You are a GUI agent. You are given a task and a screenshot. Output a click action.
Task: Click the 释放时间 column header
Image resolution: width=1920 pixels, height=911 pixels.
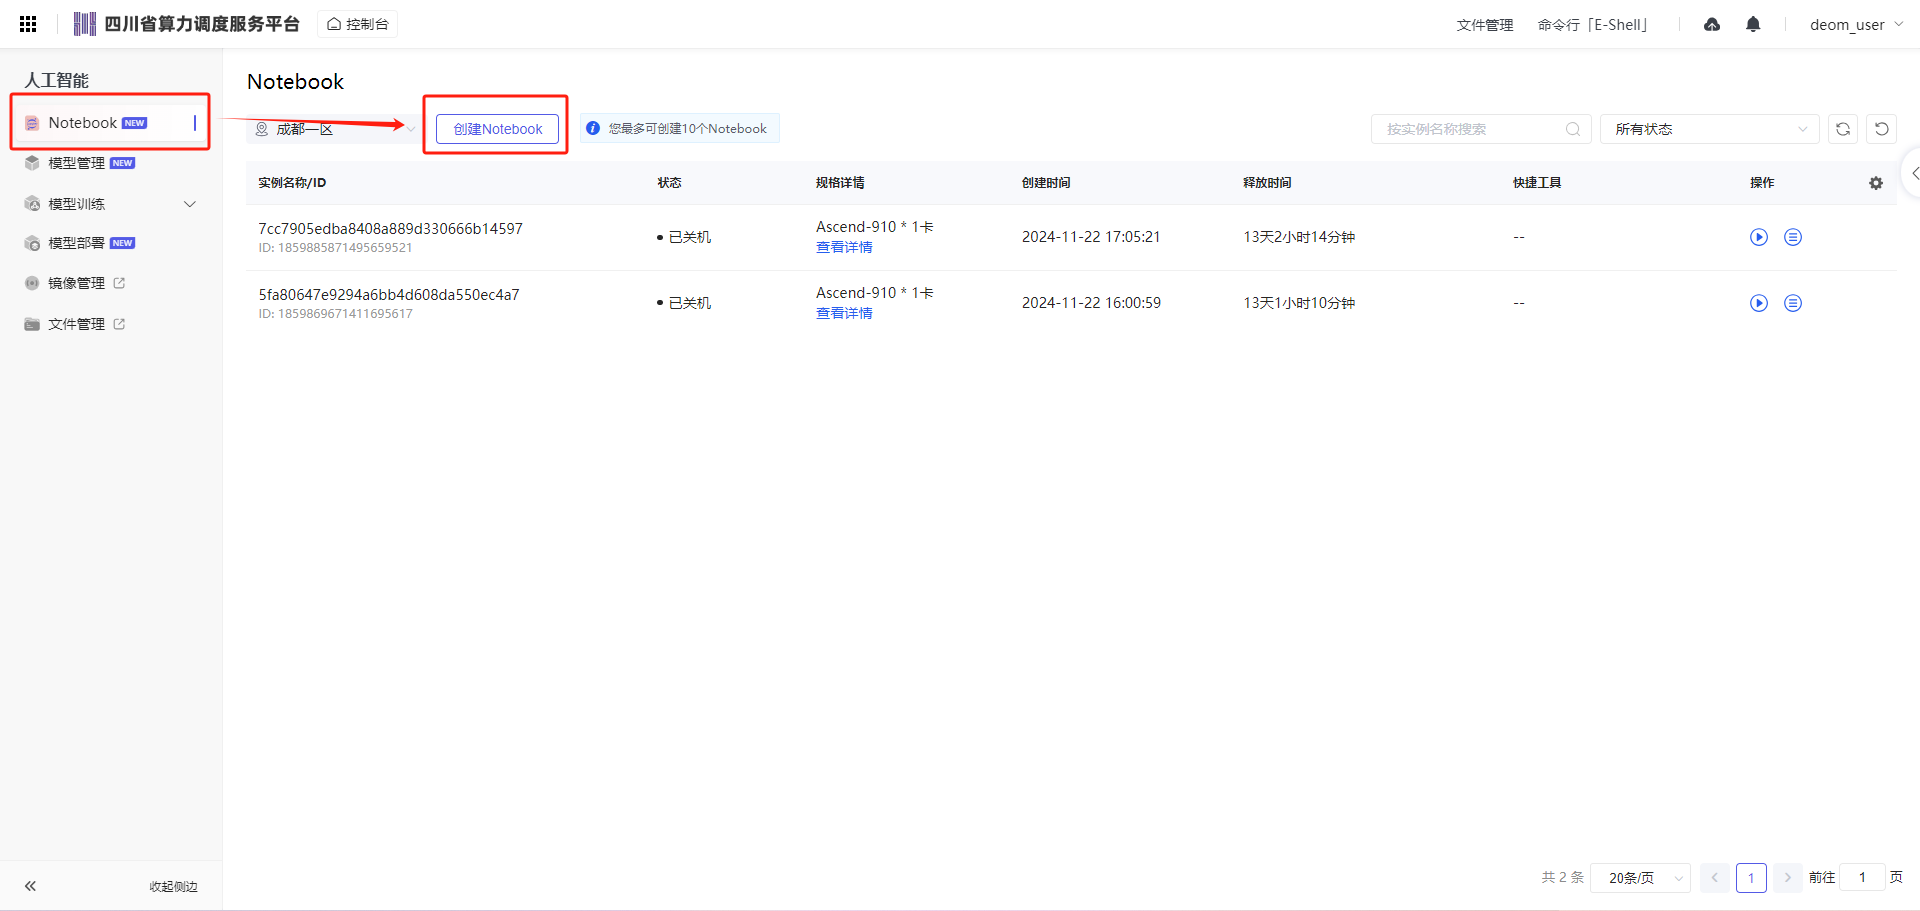click(1267, 183)
